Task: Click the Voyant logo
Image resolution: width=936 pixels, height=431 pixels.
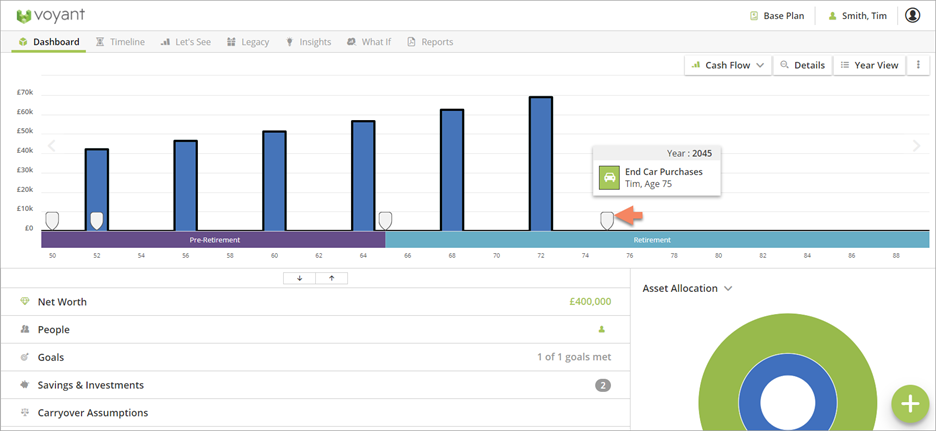Action: click(51, 16)
